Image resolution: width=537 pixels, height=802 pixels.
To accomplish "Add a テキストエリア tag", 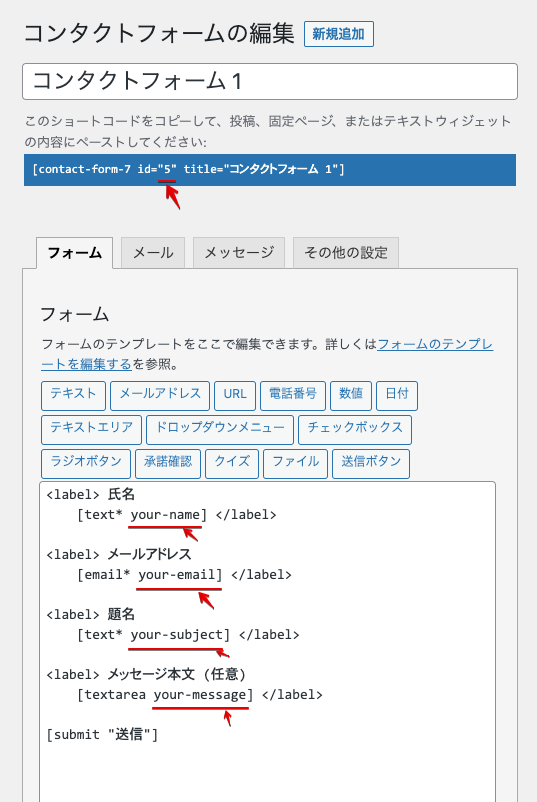I will (91, 430).
